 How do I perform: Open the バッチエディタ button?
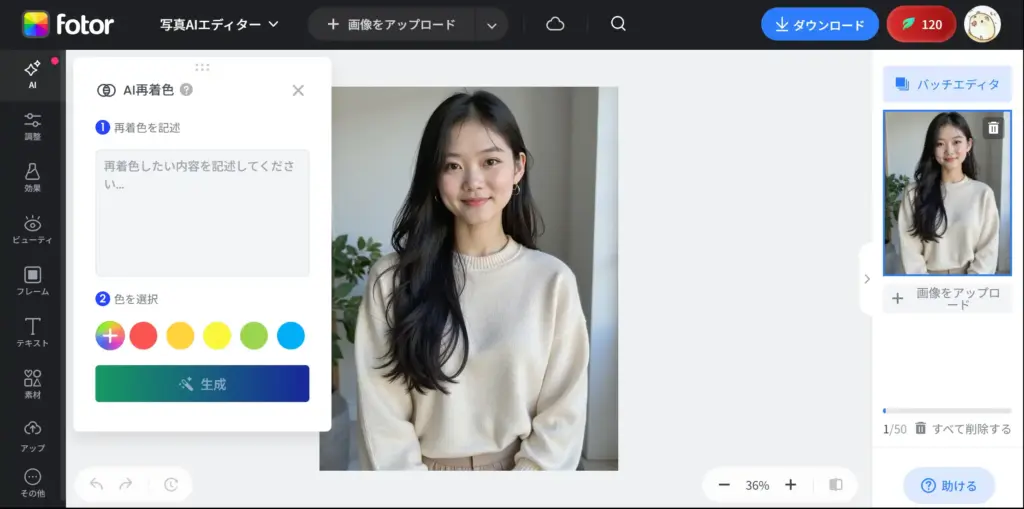tap(947, 84)
